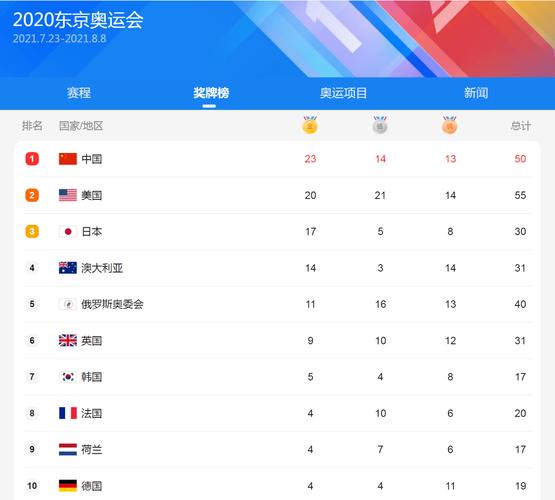Click the bronze medal column icon
The width and height of the screenshot is (555, 500).
click(x=450, y=125)
